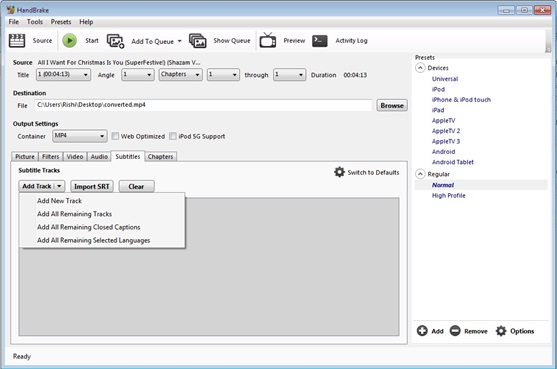Select the Subtitles tab

tap(128, 156)
